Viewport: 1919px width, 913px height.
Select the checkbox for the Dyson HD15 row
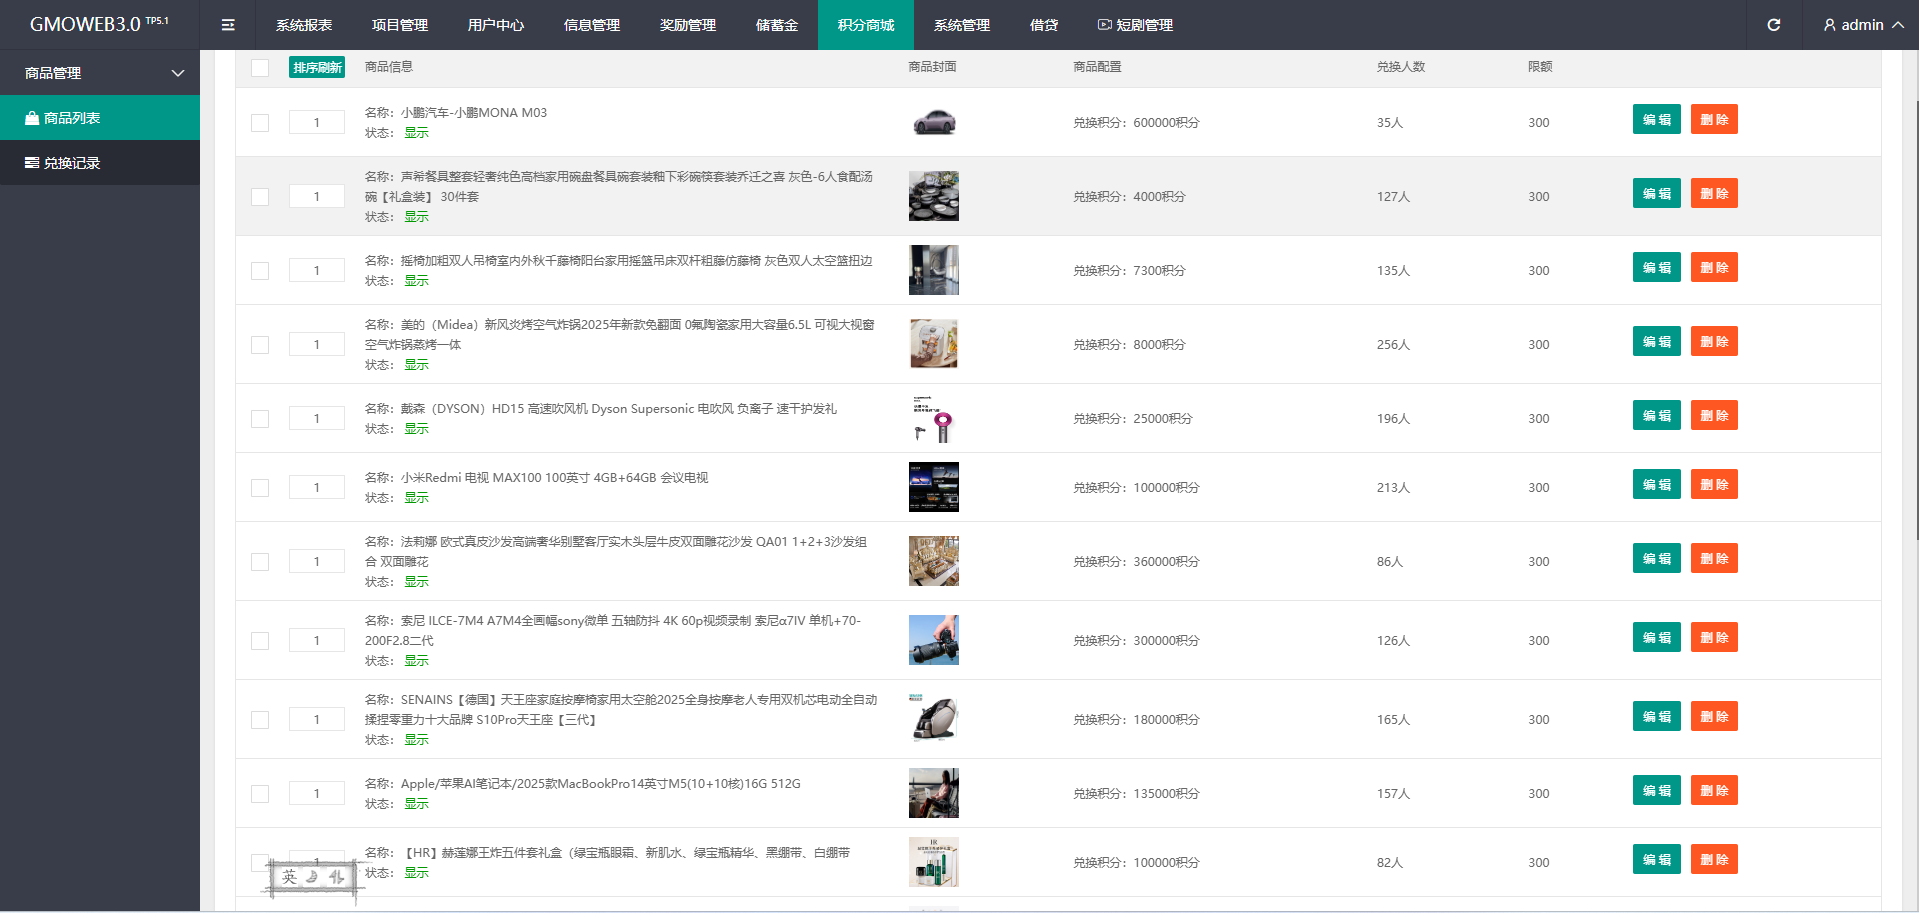[x=260, y=419]
